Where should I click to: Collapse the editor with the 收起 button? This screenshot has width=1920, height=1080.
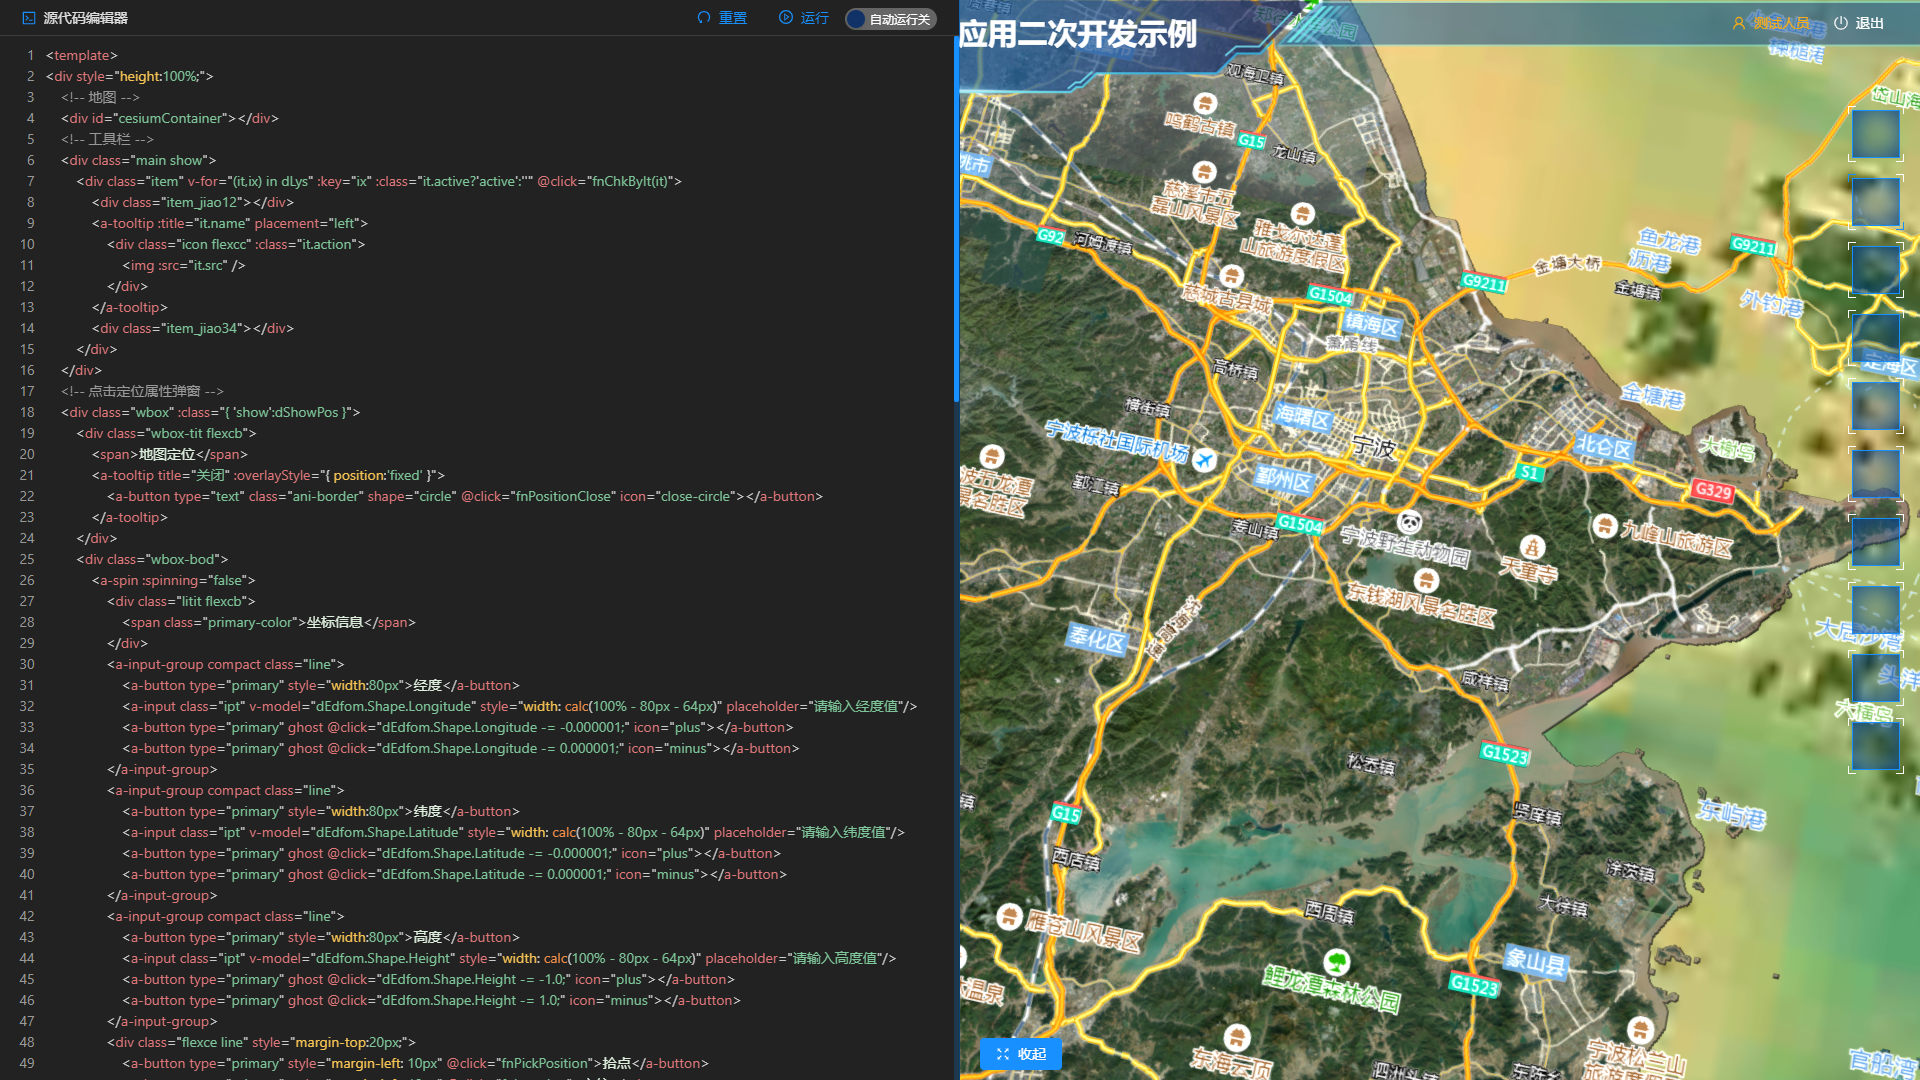click(1020, 1054)
